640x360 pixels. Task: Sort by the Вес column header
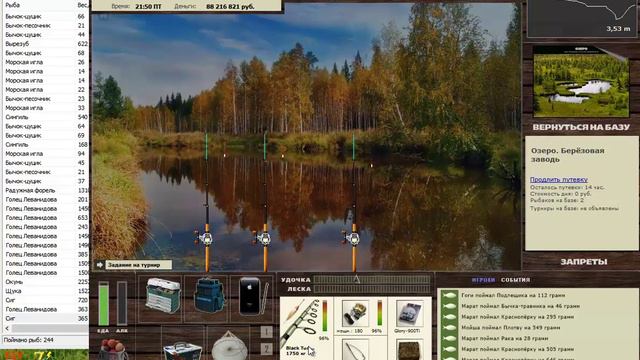[82, 5]
